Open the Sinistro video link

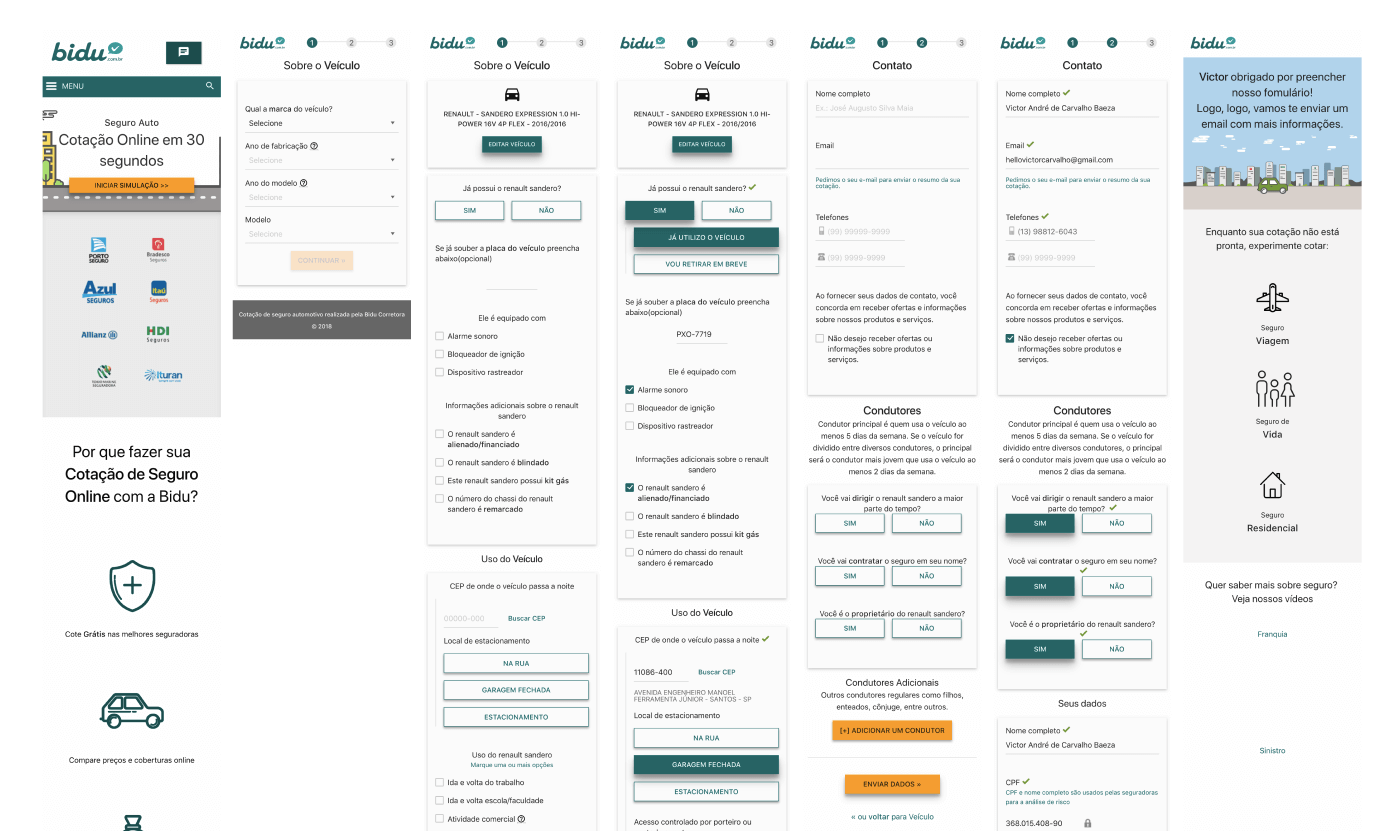pyautogui.click(x=1272, y=751)
